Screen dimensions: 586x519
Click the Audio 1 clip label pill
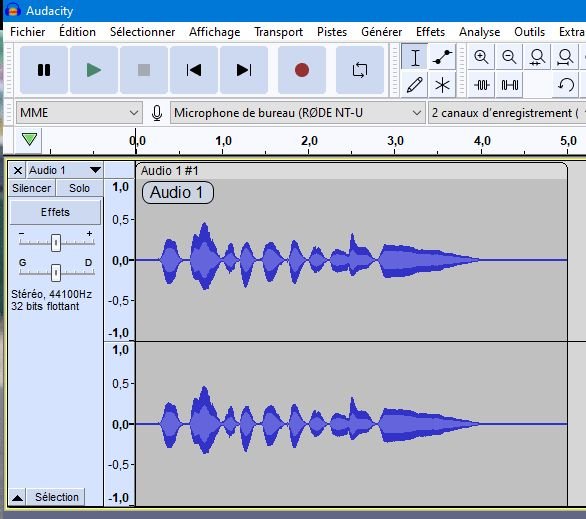178,192
